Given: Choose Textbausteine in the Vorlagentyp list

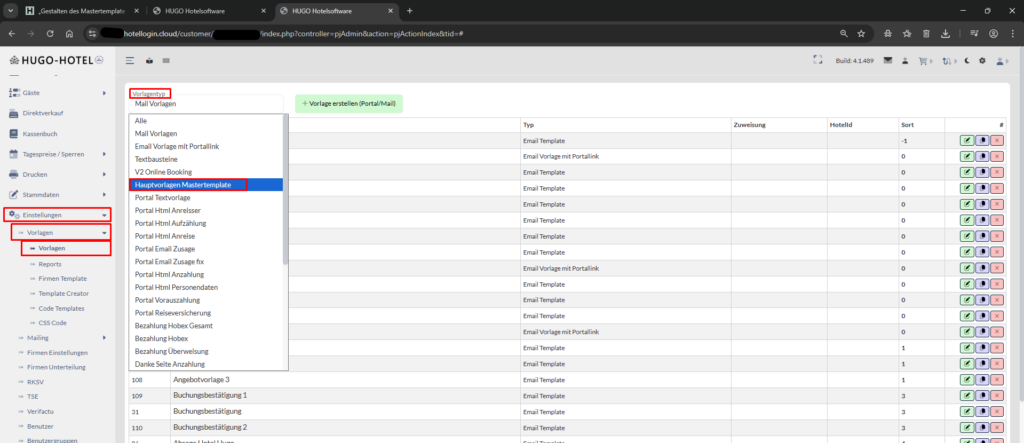Looking at the screenshot, I should (161, 159).
